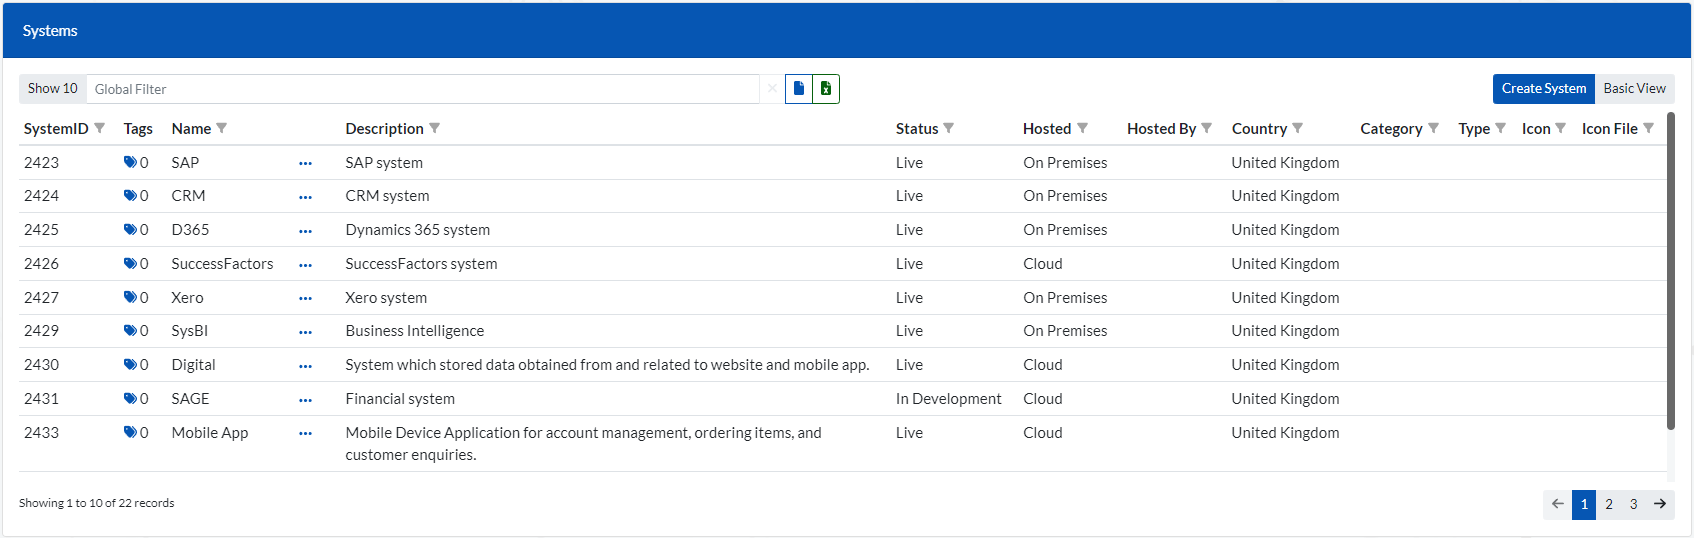The height and width of the screenshot is (538, 1694).
Task: Open the ellipsis menu for SAGE row
Action: [x=305, y=400]
